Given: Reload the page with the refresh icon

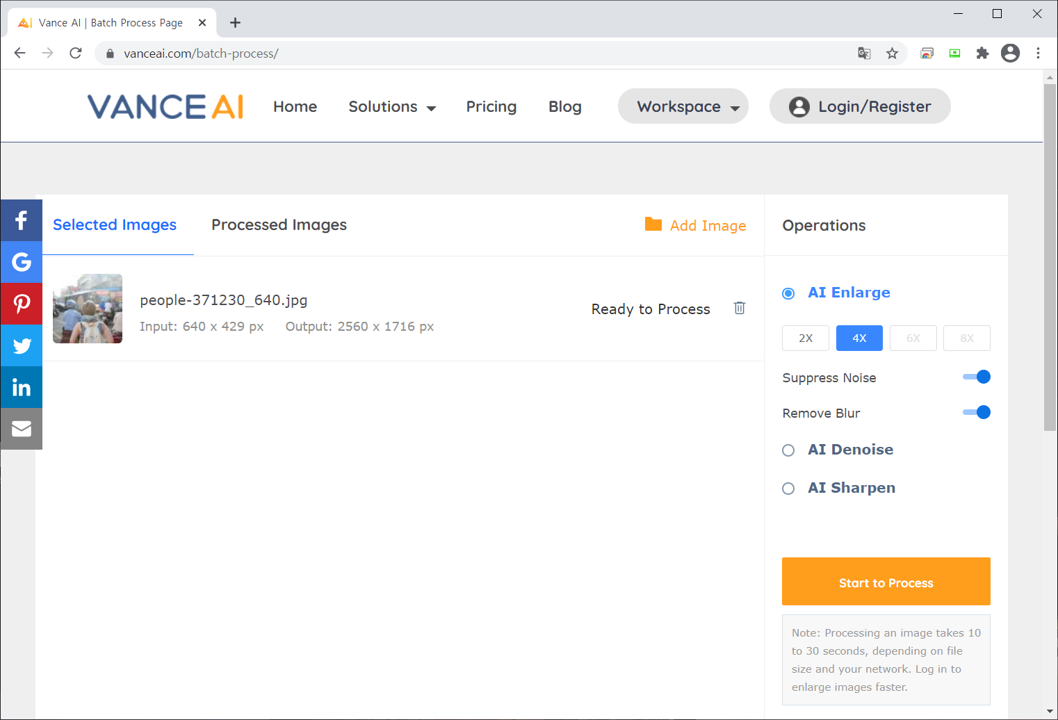Looking at the screenshot, I should tap(76, 53).
